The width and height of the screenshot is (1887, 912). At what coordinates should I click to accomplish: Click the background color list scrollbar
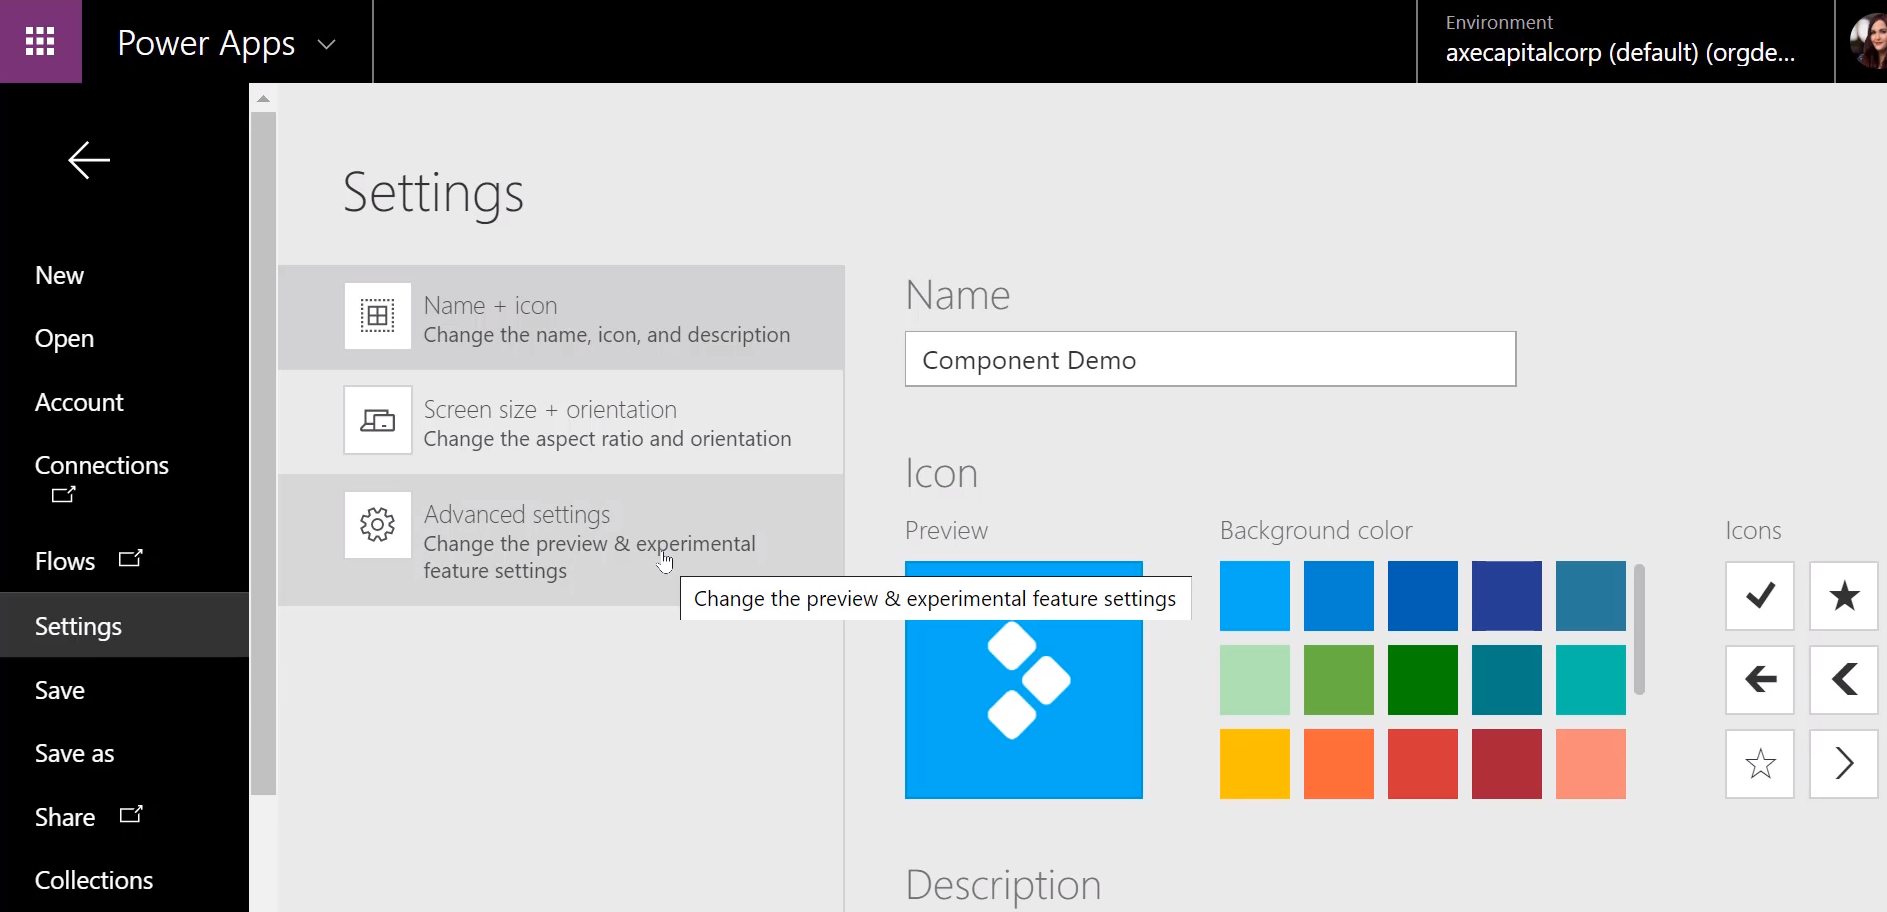pos(1639,630)
